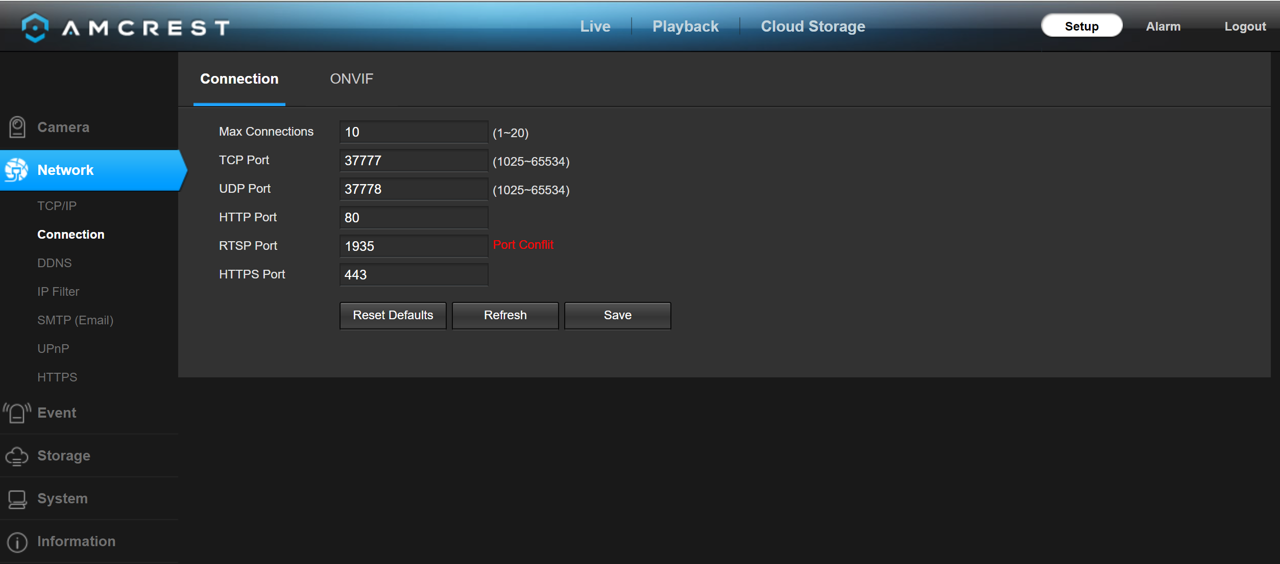Screen dimensions: 1280x564
Task: Open the Alarm page
Action: (1163, 27)
